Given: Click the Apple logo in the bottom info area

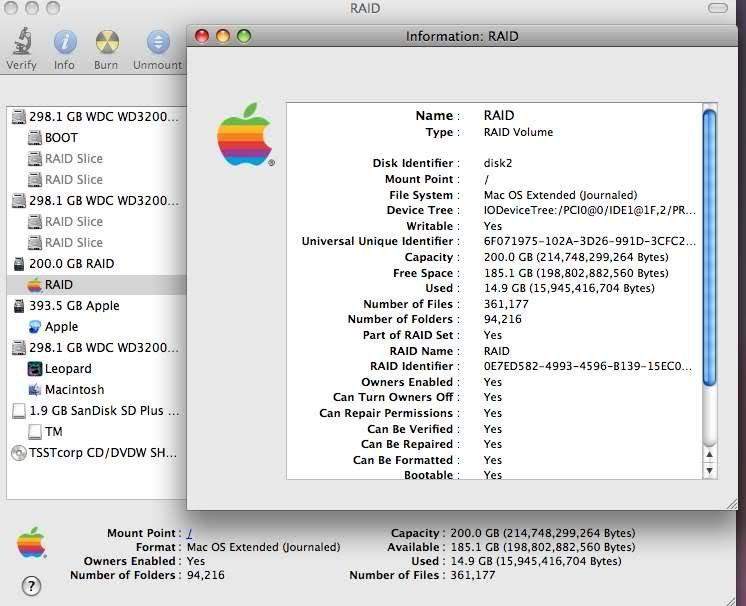Looking at the screenshot, I should coord(31,542).
